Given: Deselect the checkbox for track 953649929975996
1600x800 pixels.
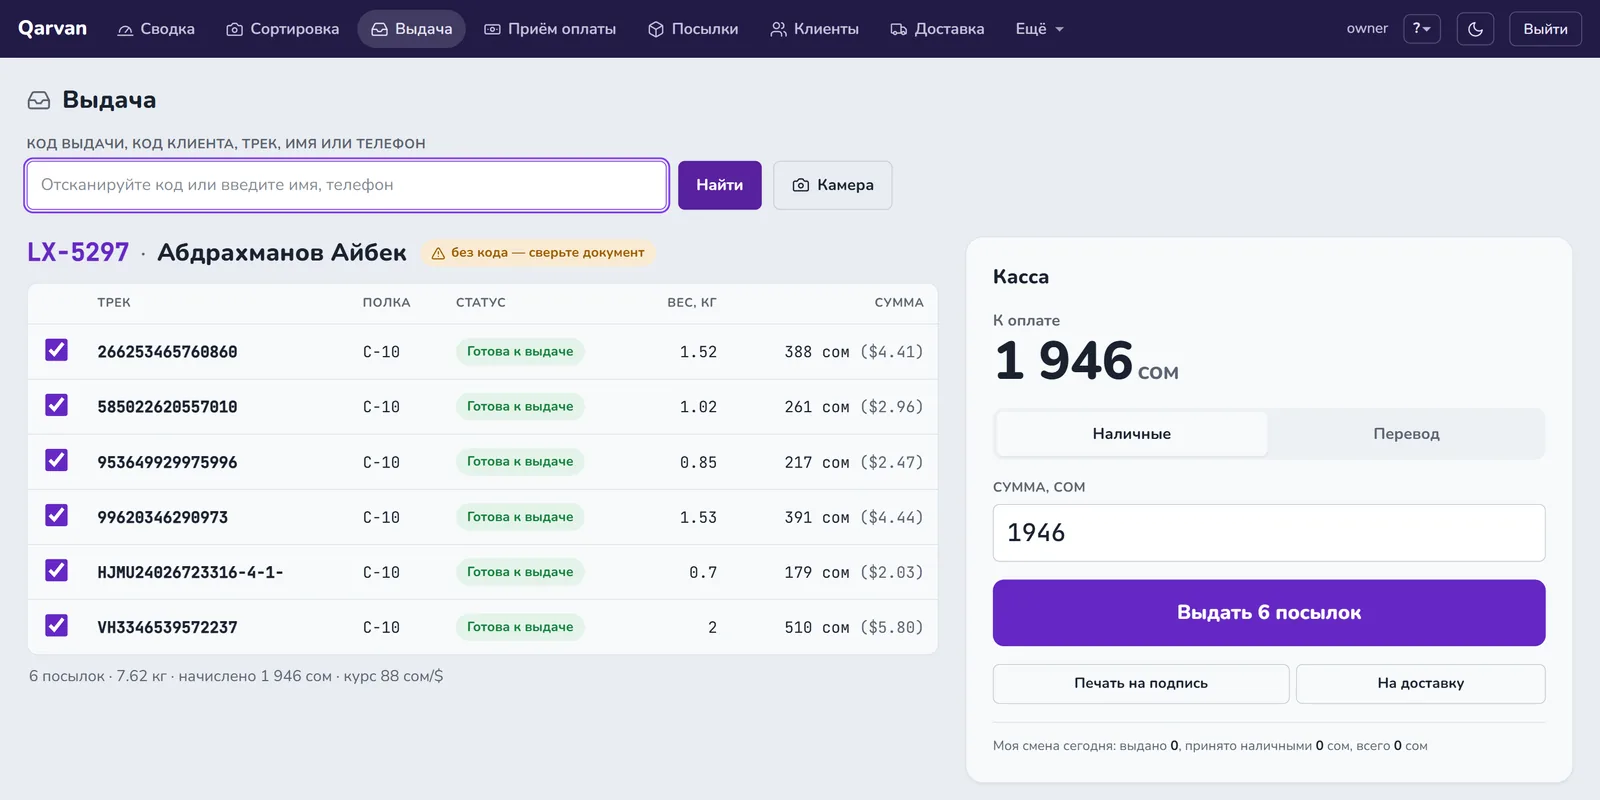Looking at the screenshot, I should pos(57,460).
